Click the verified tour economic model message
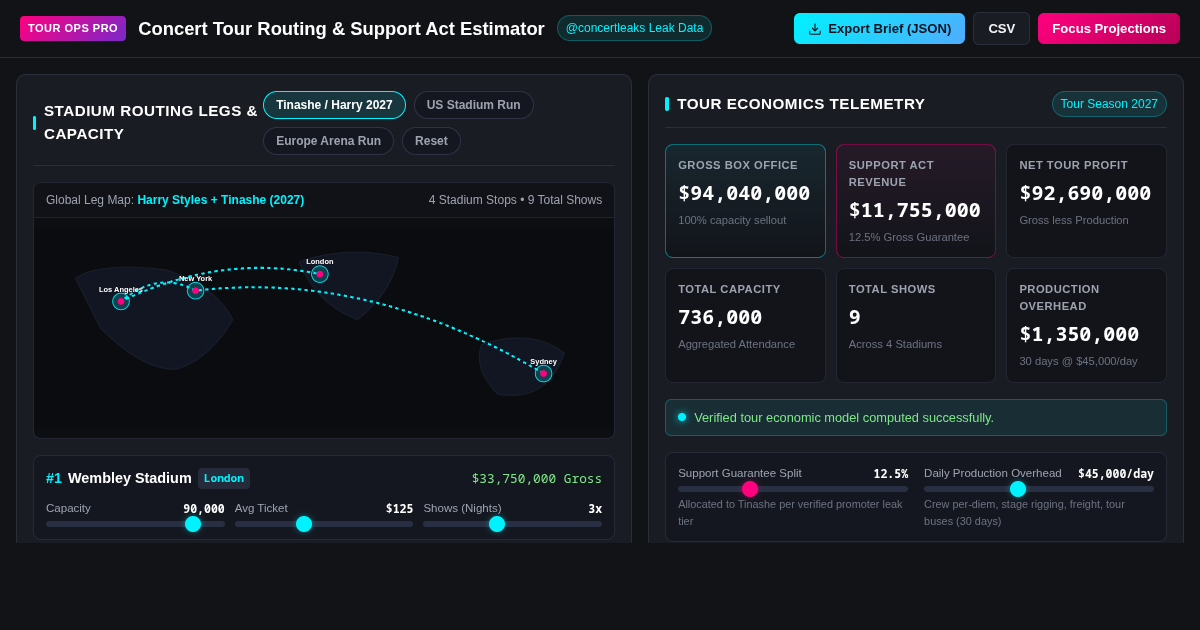The image size is (1200, 630). [844, 418]
